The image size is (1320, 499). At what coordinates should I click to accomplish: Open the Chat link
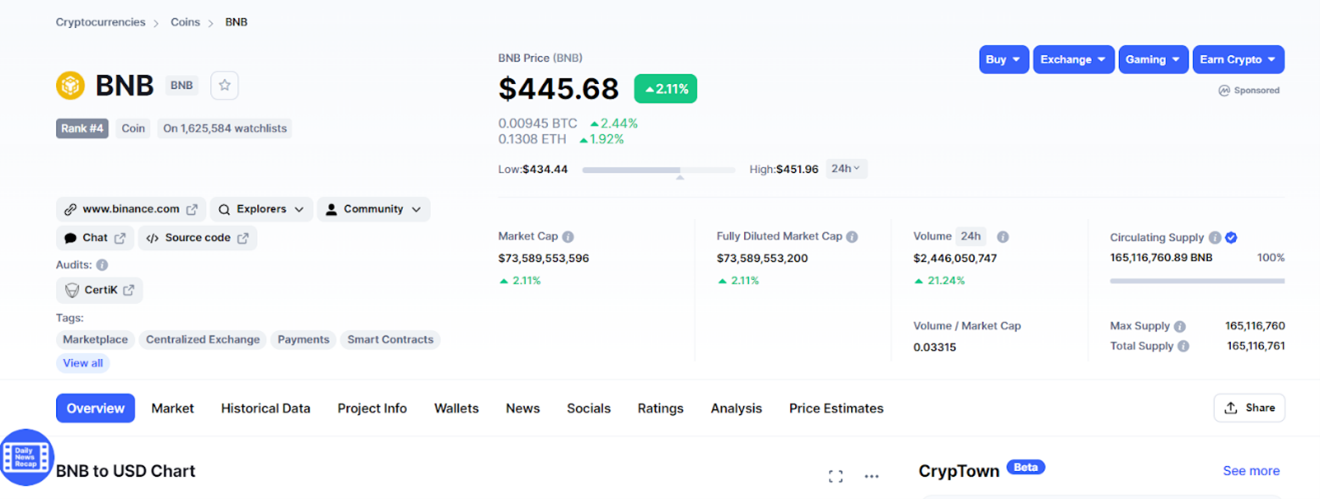point(95,238)
